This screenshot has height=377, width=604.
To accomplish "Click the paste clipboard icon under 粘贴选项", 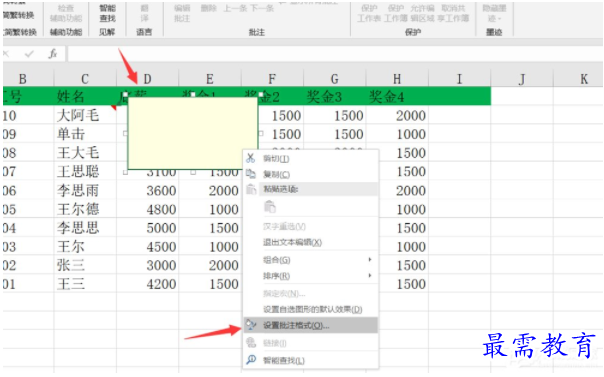I will click(270, 207).
